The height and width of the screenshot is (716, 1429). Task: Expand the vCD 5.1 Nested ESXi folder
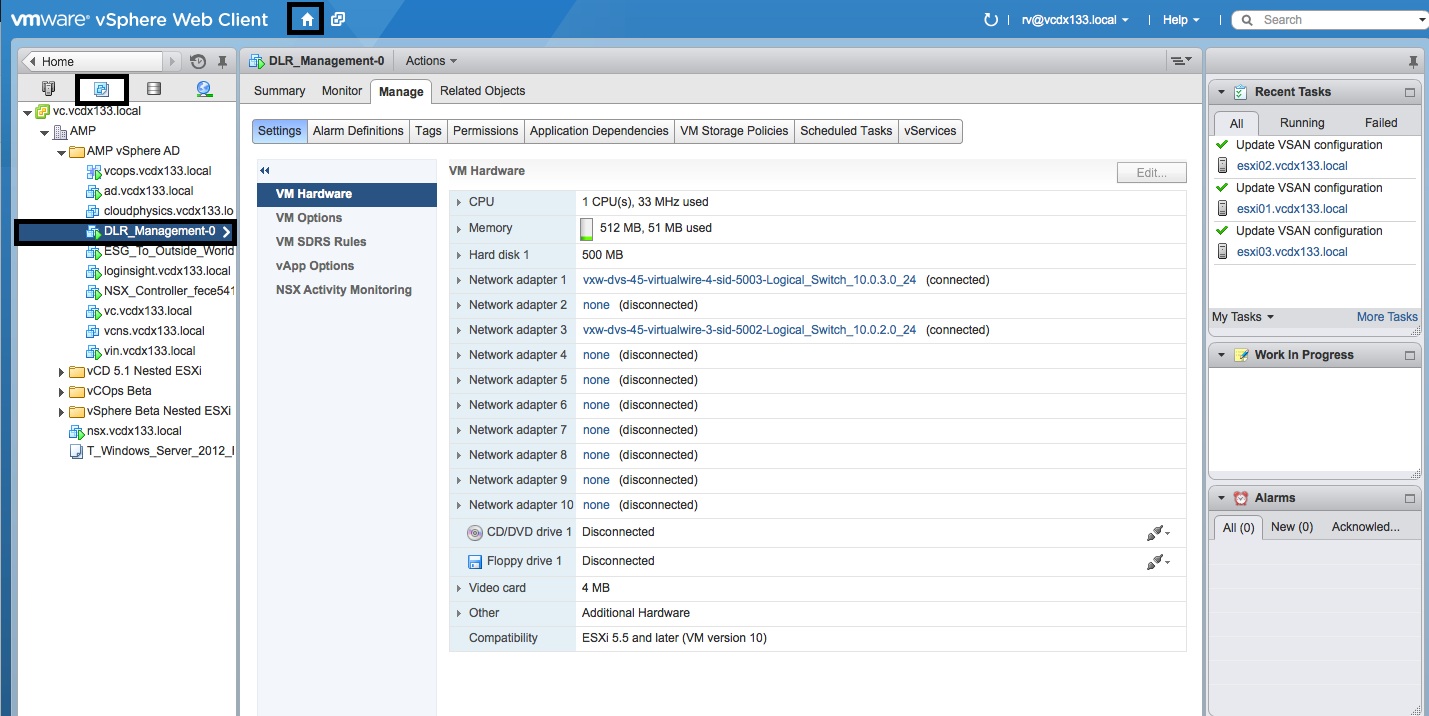click(61, 372)
